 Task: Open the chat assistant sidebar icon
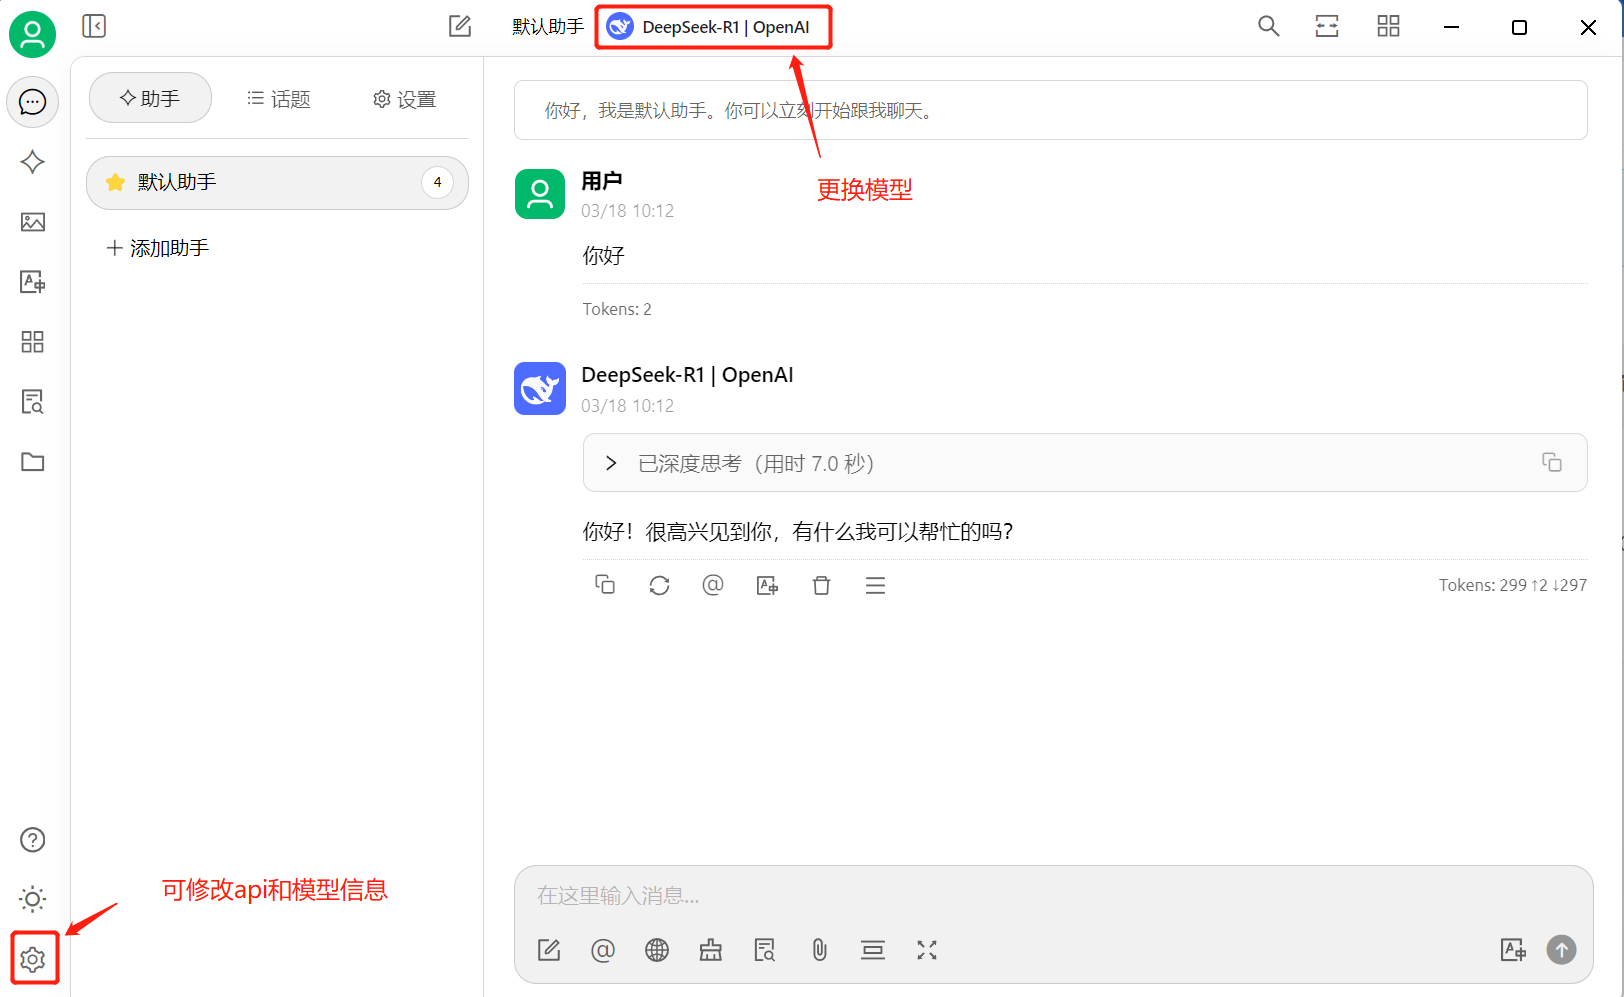click(33, 102)
